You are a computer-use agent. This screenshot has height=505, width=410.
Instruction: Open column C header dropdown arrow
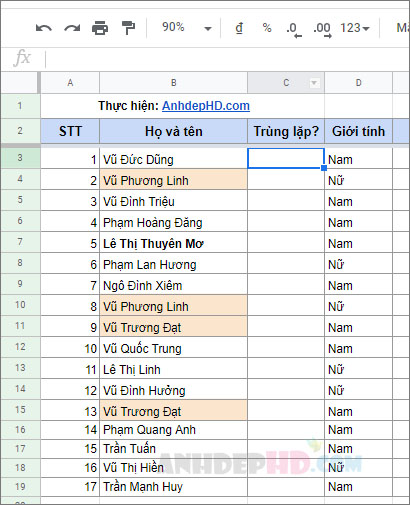point(314,83)
